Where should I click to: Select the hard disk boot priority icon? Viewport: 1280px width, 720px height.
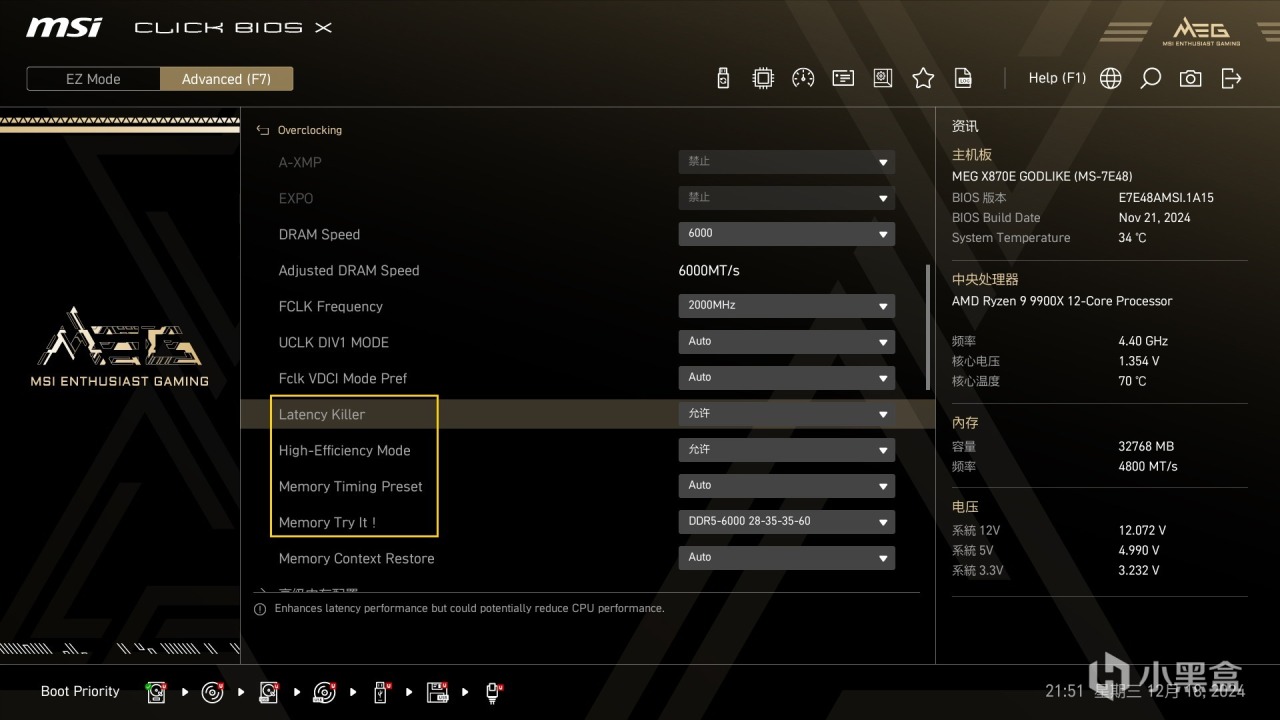click(x=156, y=692)
